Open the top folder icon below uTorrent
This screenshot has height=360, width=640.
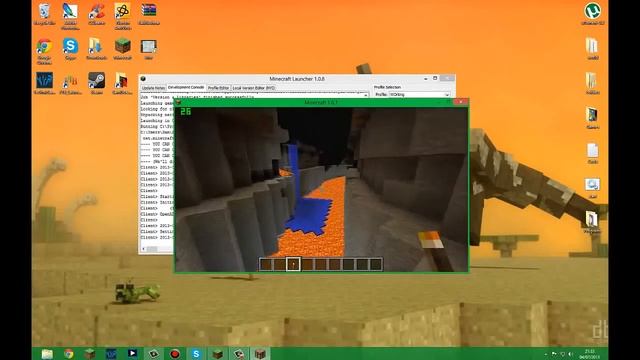coord(593,49)
